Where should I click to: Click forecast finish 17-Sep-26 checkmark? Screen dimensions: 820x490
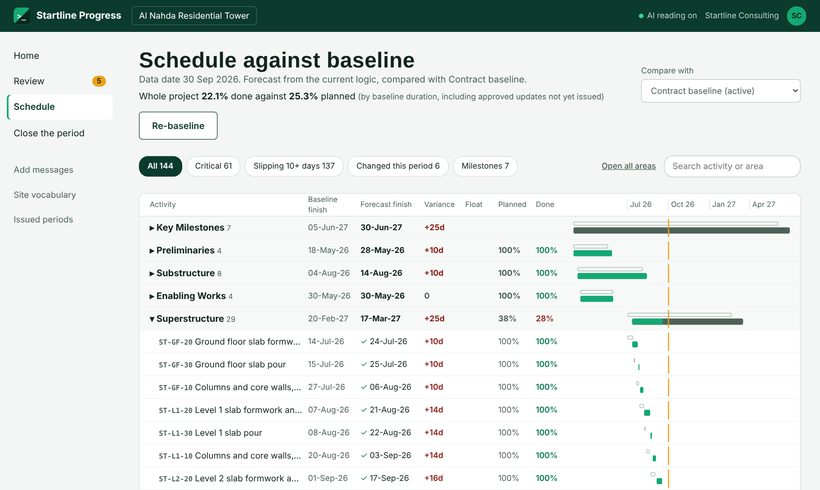click(364, 478)
